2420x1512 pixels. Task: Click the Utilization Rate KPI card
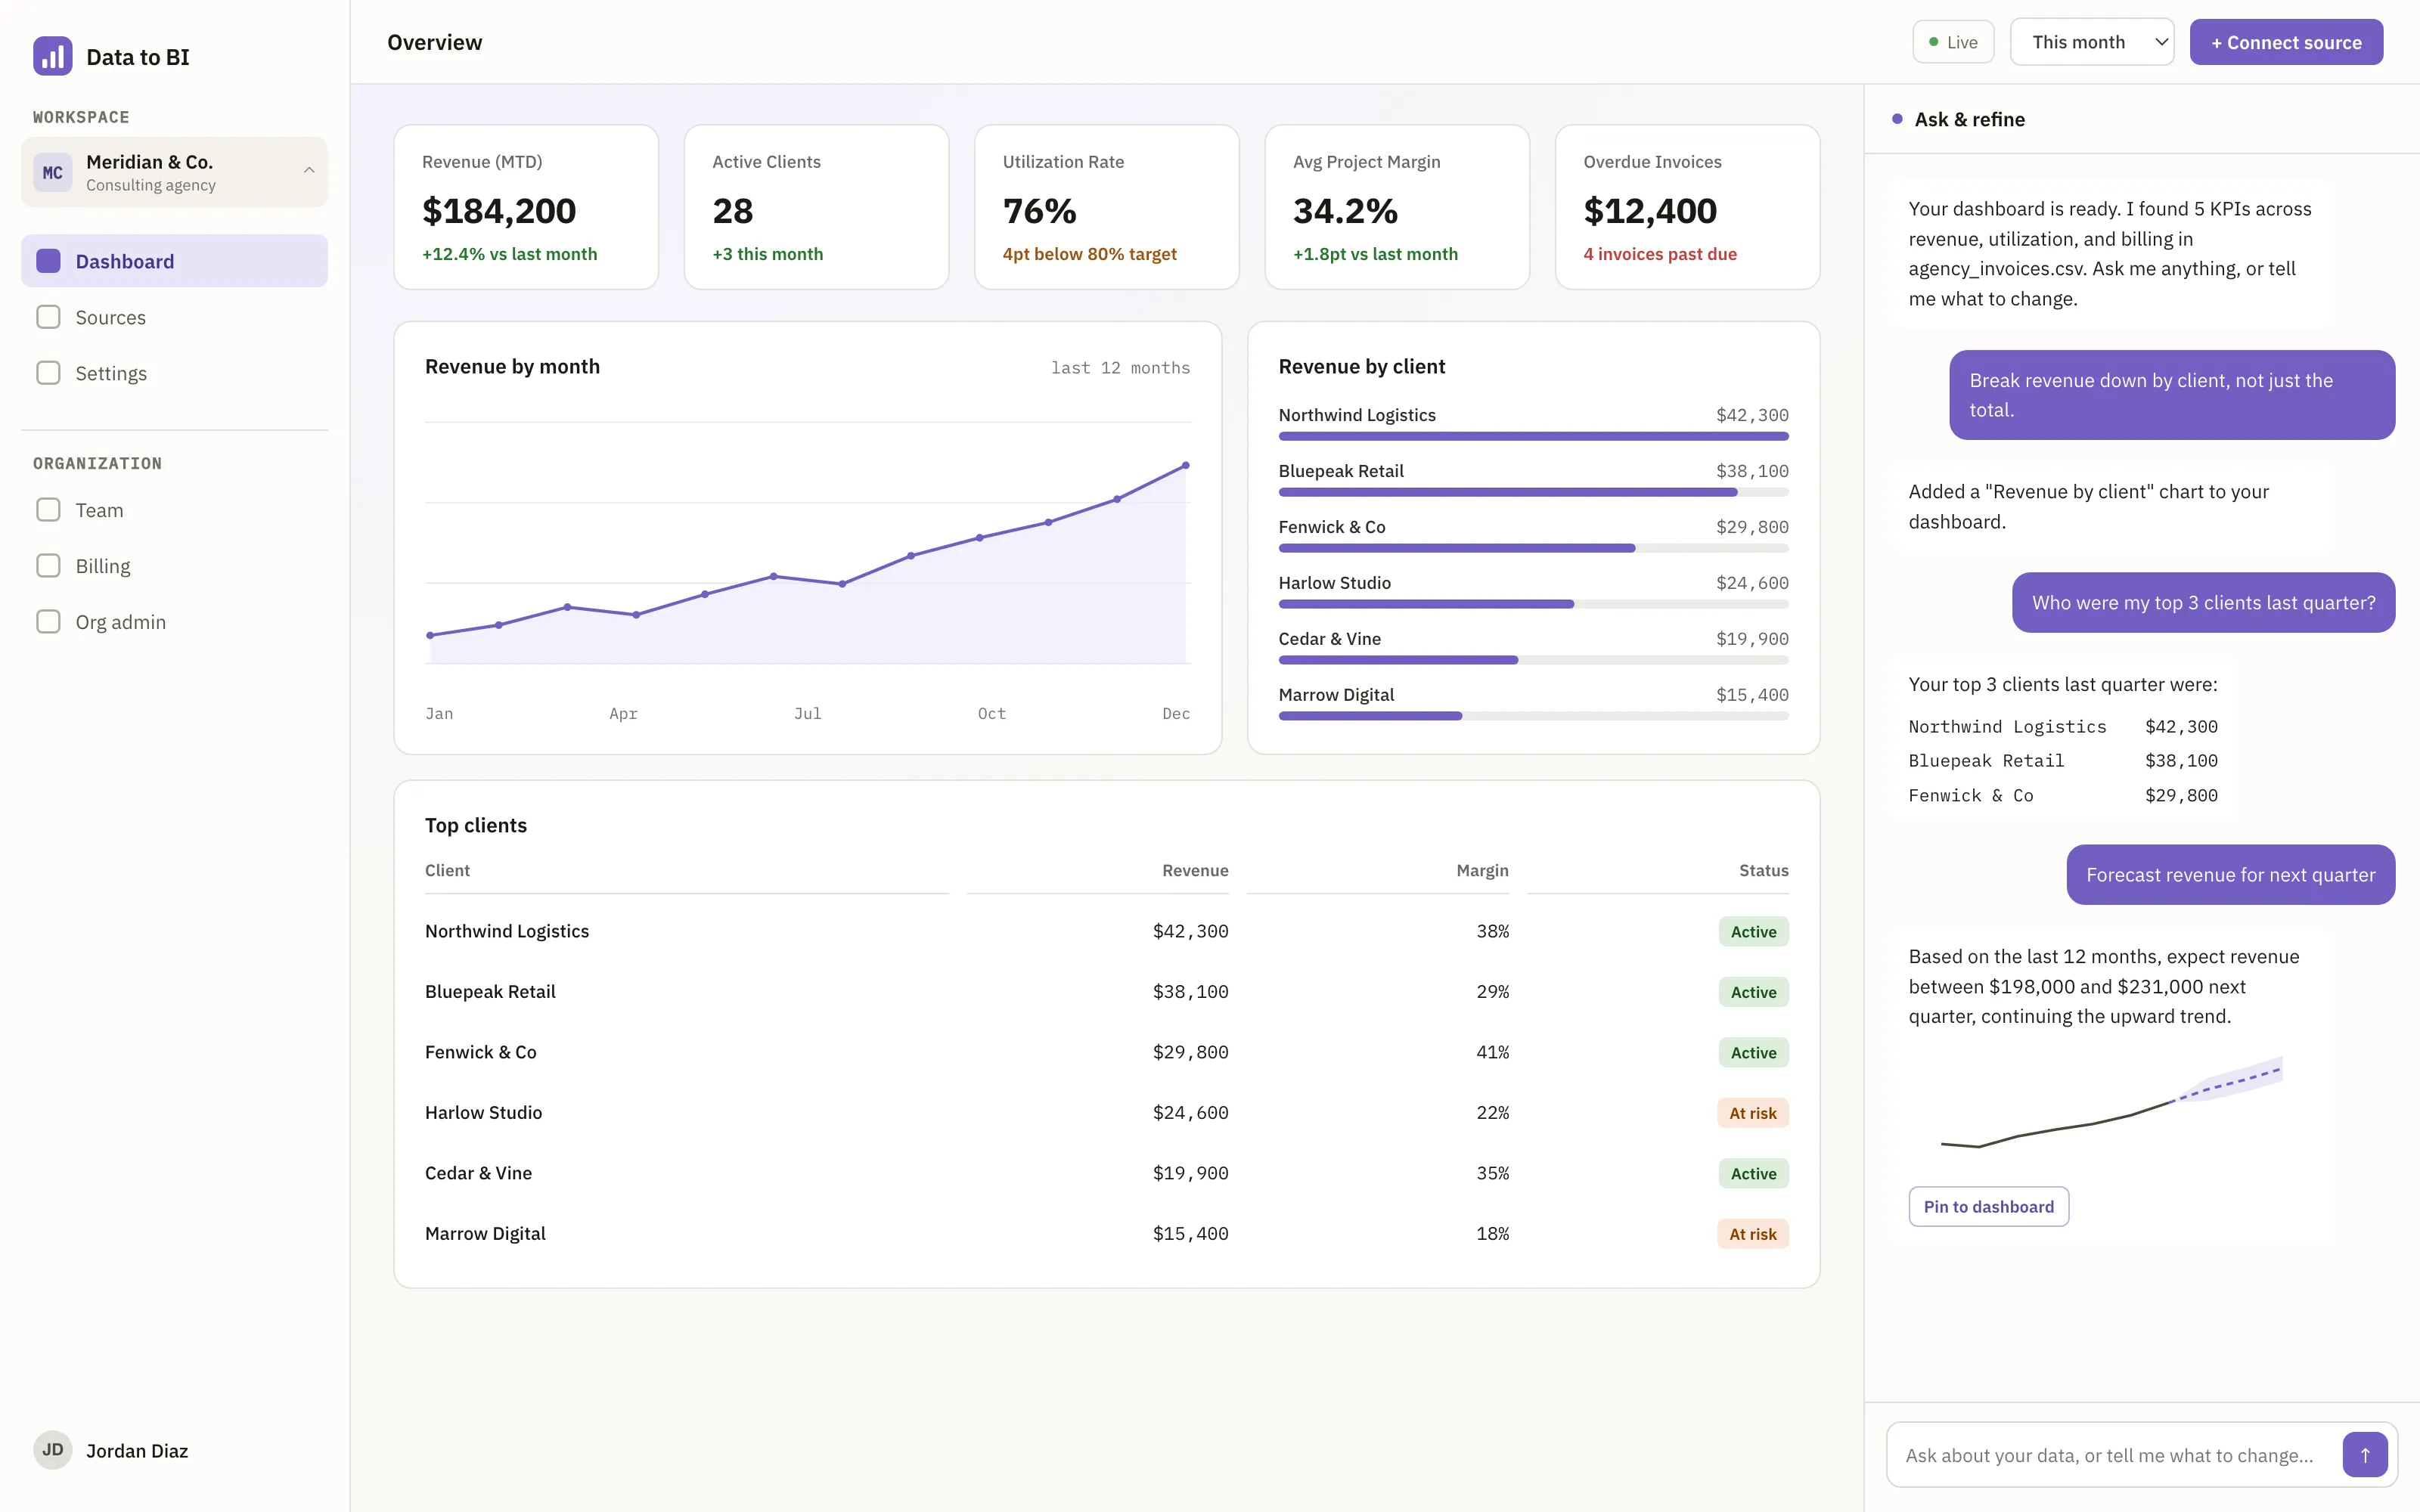(x=1106, y=207)
